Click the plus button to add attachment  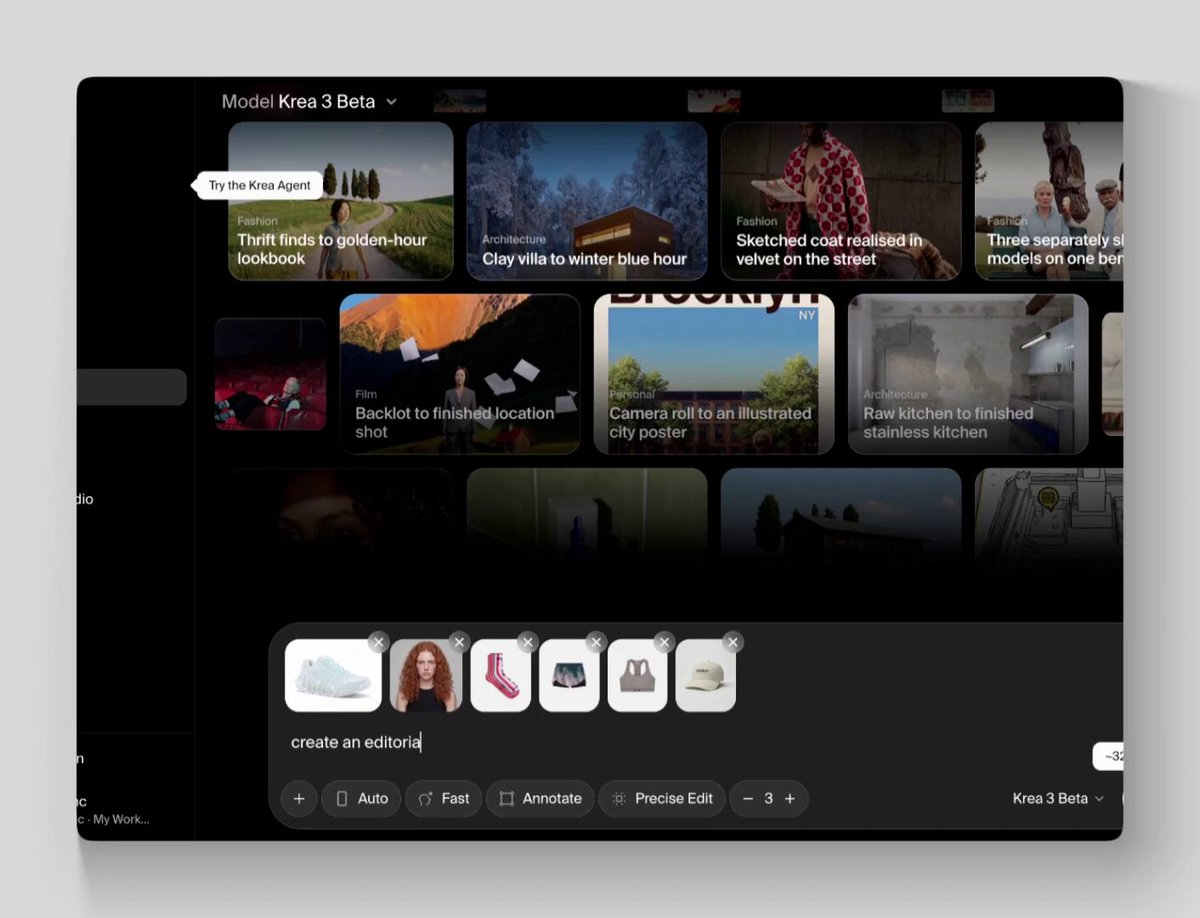coord(298,798)
